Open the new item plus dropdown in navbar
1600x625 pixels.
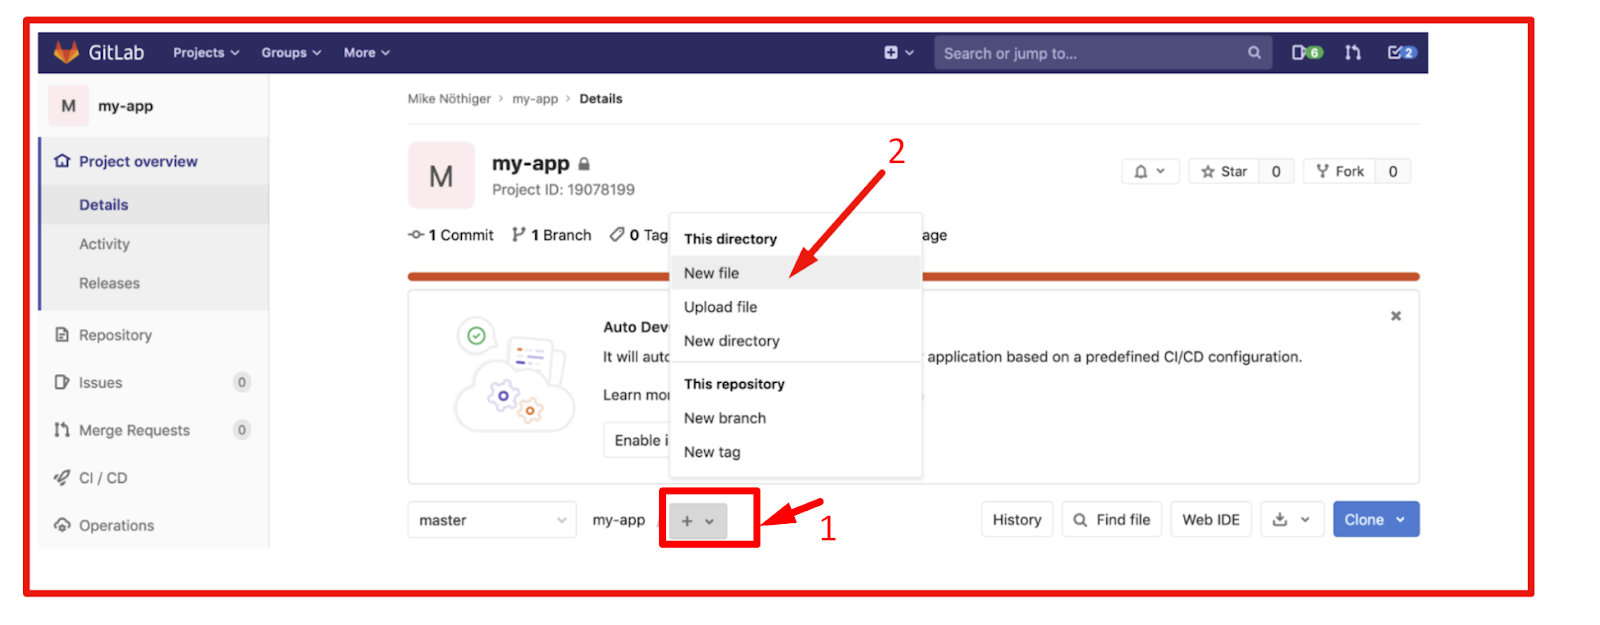tap(899, 53)
